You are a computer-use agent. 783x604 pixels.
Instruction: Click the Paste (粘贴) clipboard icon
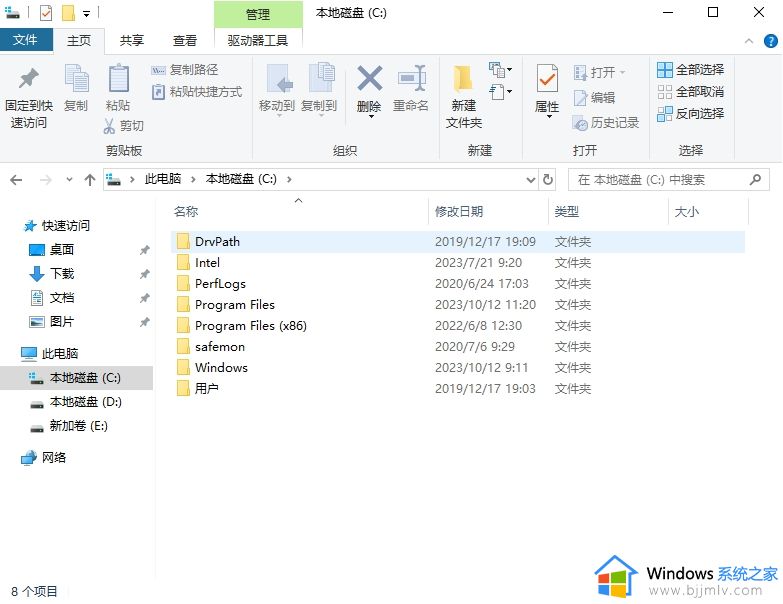point(118,78)
